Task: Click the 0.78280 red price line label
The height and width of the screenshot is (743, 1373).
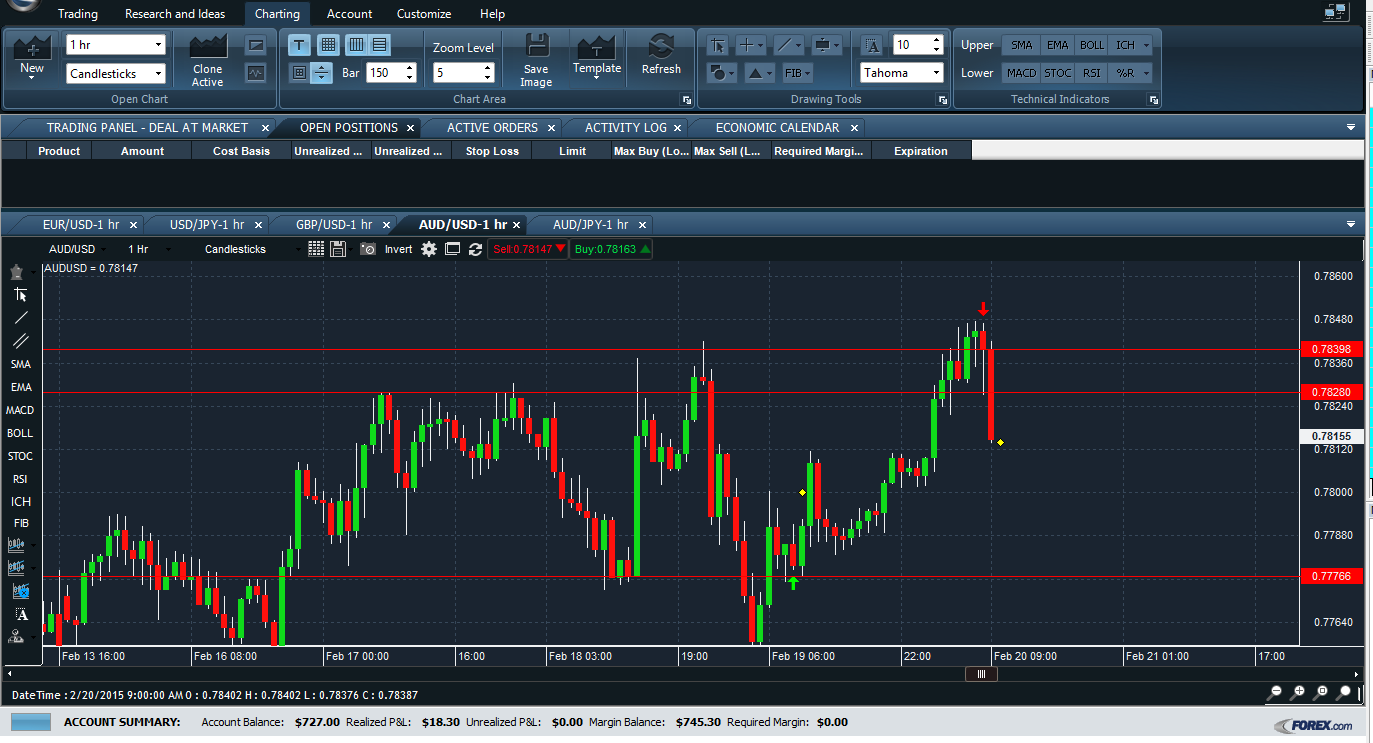Action: (x=1331, y=392)
